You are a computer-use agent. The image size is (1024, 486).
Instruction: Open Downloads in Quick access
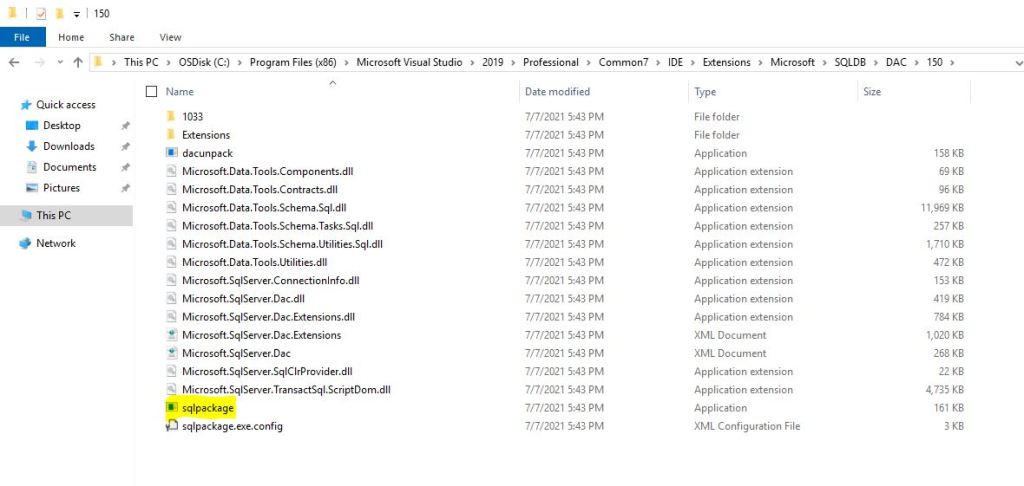click(x=68, y=147)
